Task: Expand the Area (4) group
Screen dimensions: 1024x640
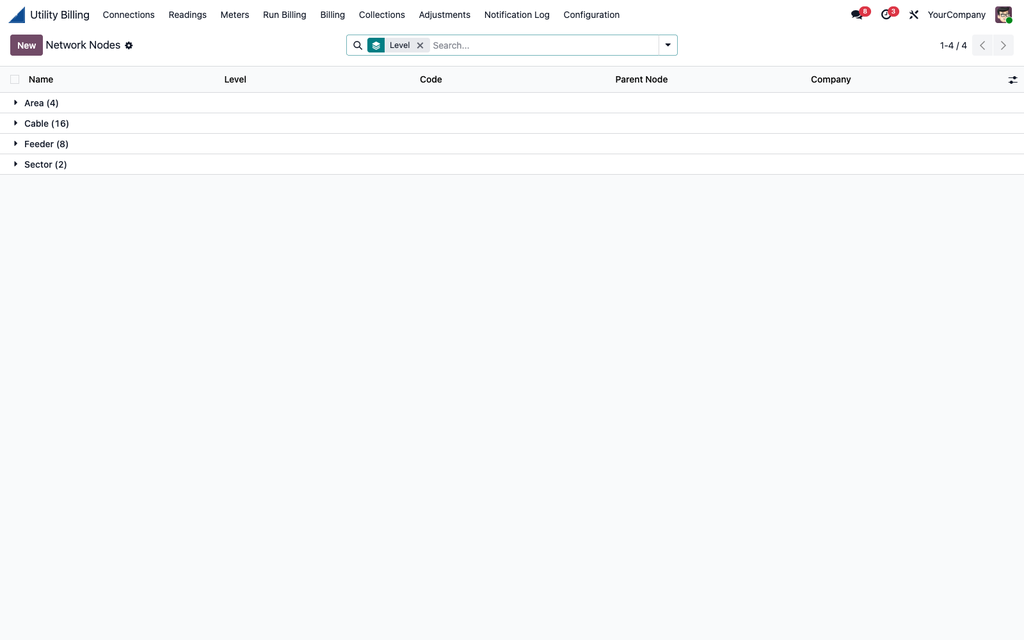Action: [x=512, y=103]
